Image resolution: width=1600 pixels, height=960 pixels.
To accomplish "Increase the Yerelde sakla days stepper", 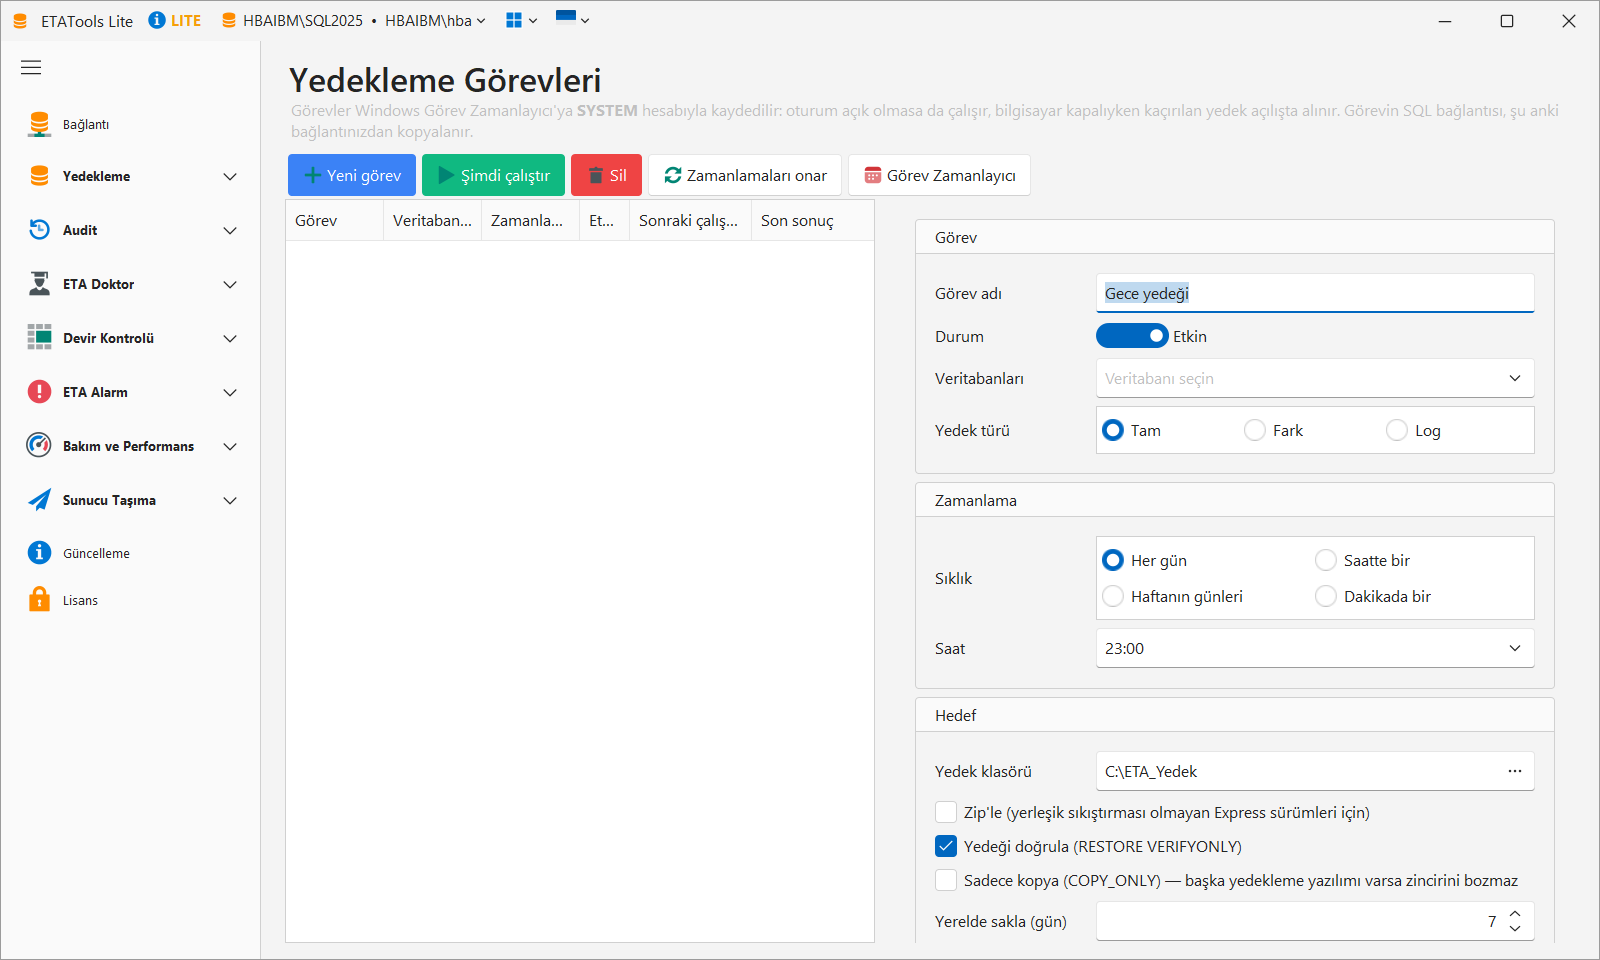I will point(1515,914).
